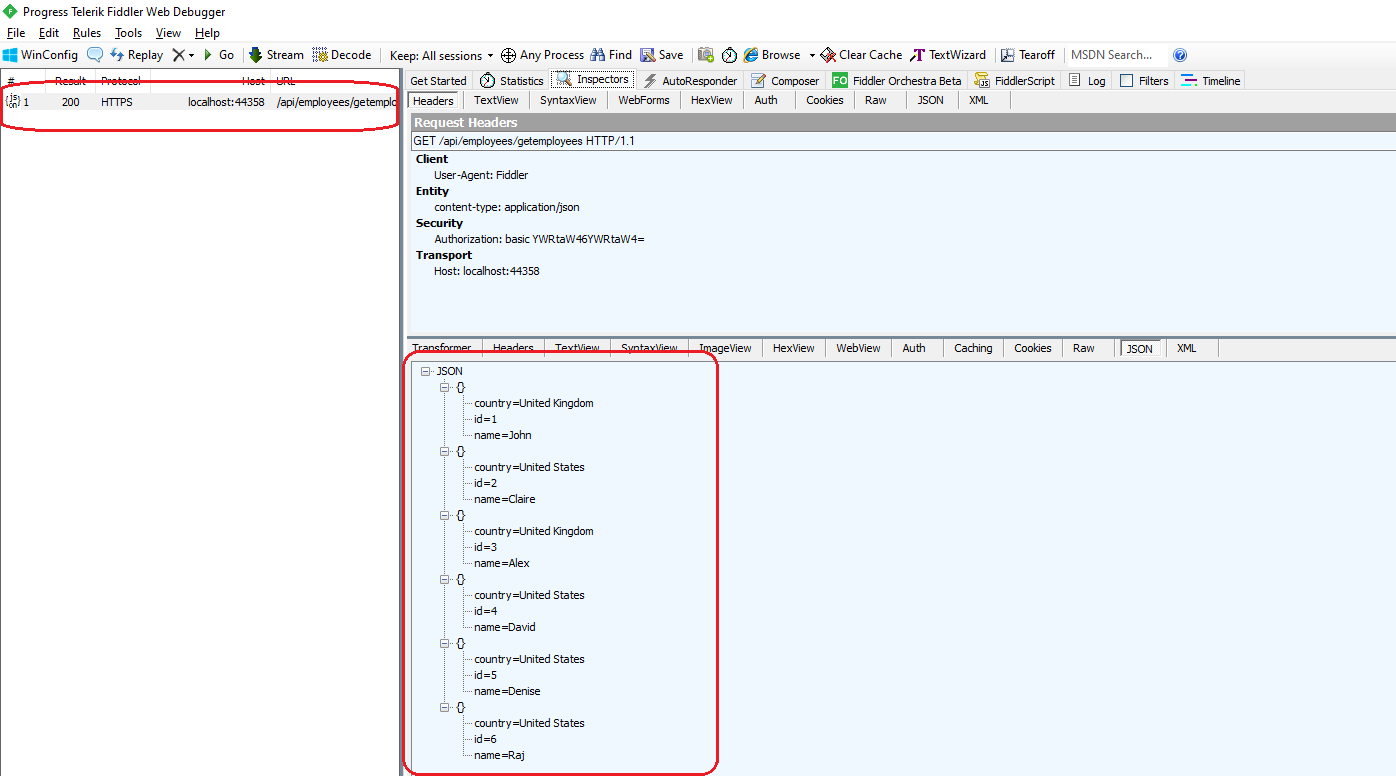The image size is (1396, 776).
Task: Replay the selected session
Action: tap(136, 55)
